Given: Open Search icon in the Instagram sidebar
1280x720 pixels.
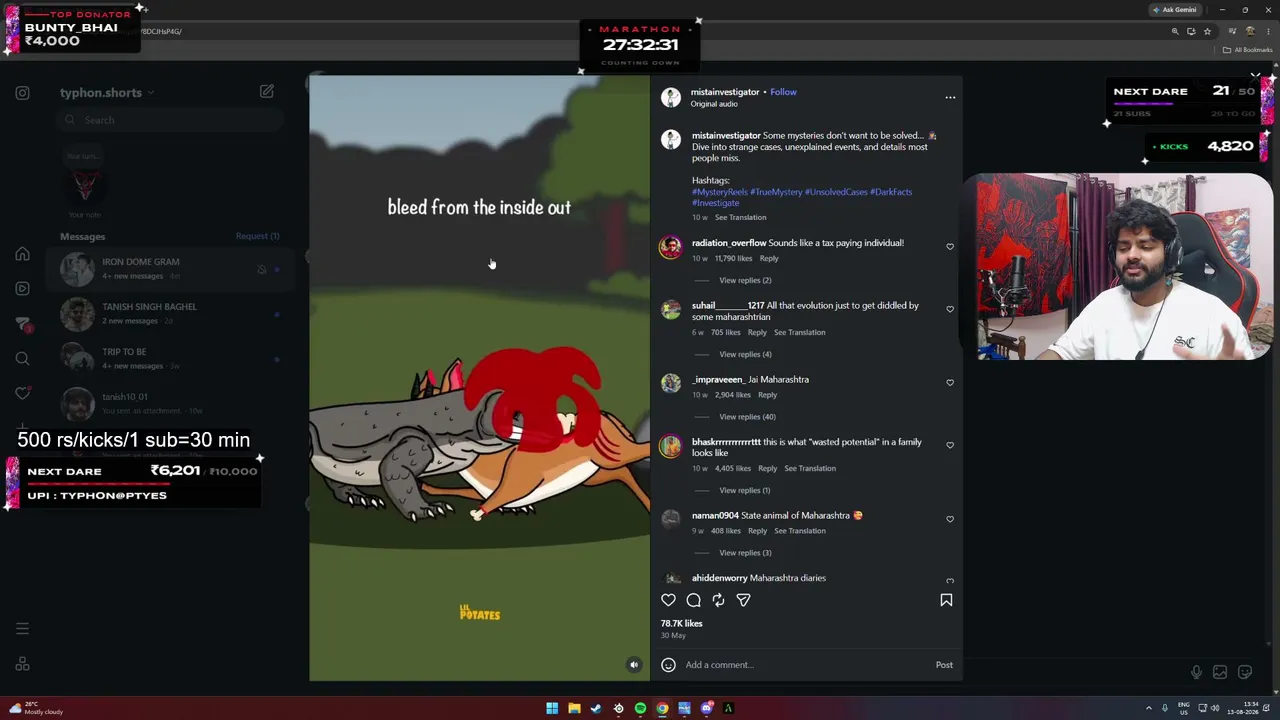Looking at the screenshot, I should pyautogui.click(x=22, y=358).
